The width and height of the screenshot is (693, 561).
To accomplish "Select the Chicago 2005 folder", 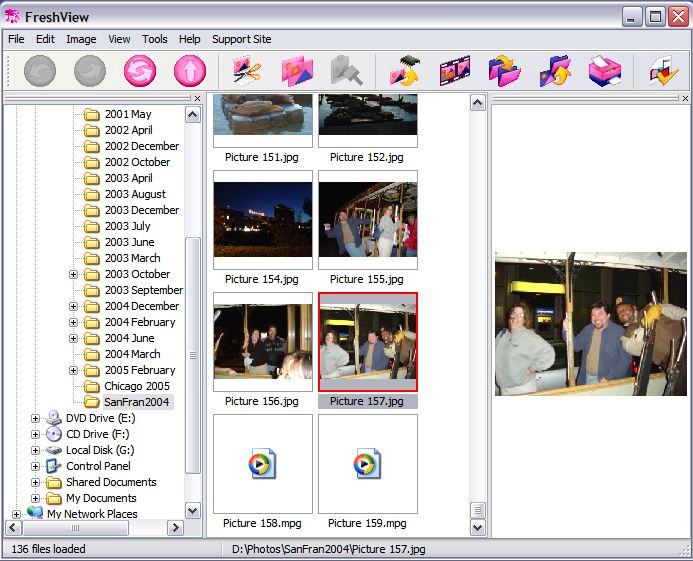I will pos(136,386).
